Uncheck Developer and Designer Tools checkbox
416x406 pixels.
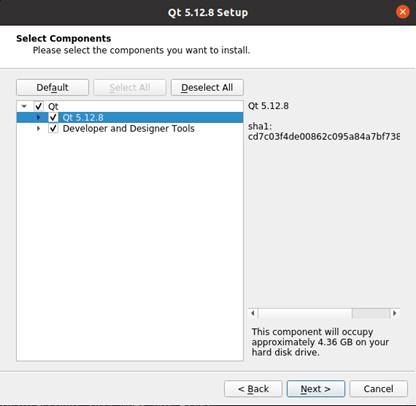[53, 128]
